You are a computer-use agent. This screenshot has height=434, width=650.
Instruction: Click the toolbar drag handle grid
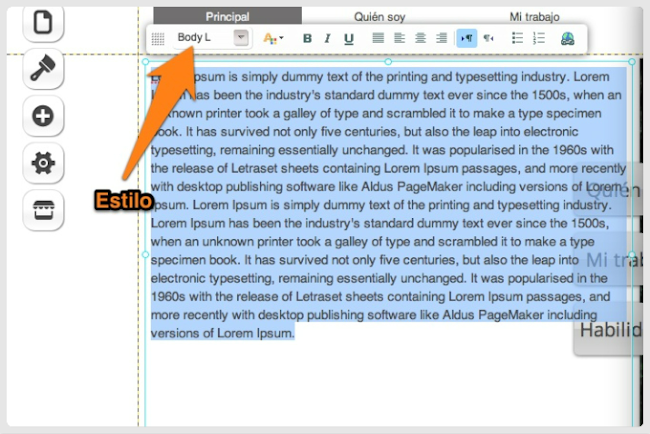pyautogui.click(x=158, y=39)
